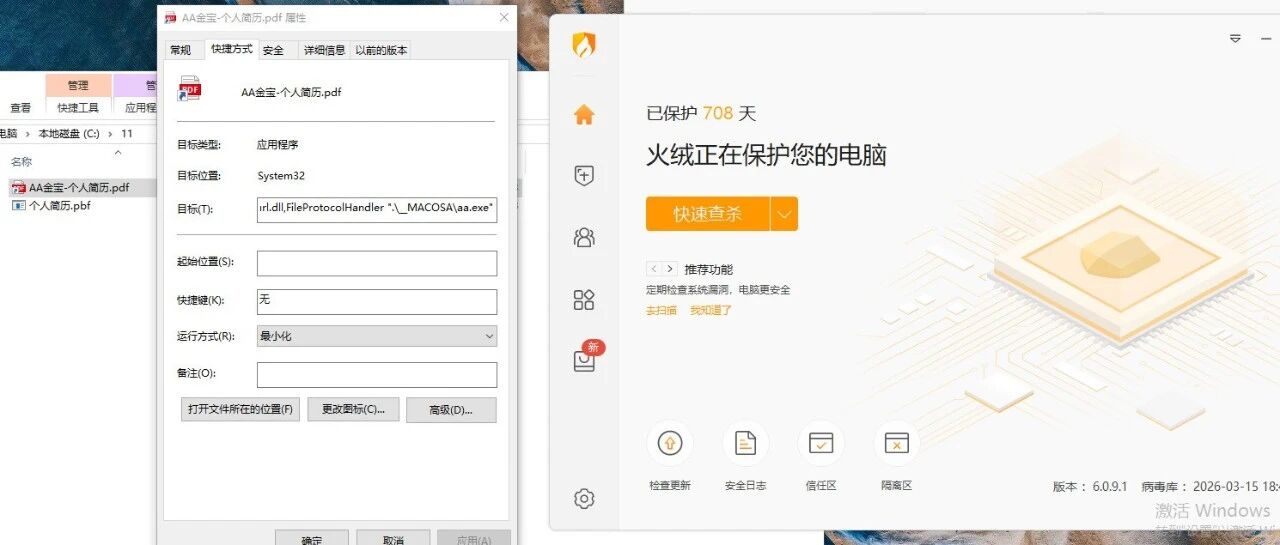1280x545 pixels.
Task: Click 检查更新 update icon
Action: (x=669, y=443)
